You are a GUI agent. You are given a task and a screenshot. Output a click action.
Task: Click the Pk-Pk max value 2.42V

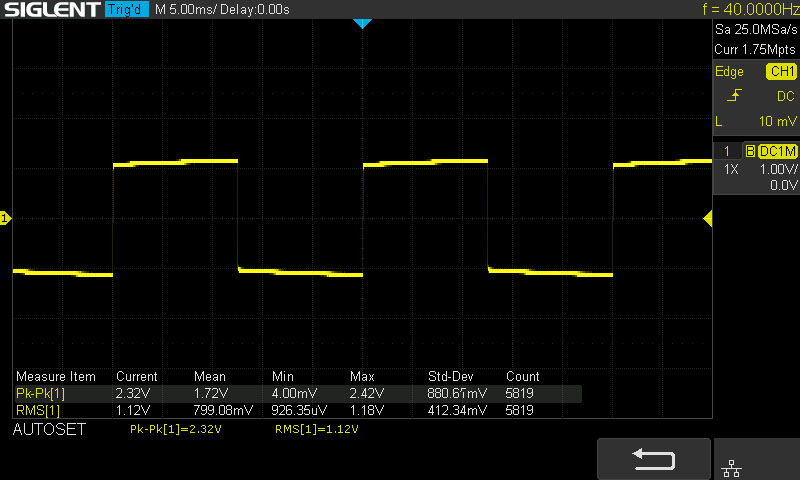pyautogui.click(x=367, y=393)
